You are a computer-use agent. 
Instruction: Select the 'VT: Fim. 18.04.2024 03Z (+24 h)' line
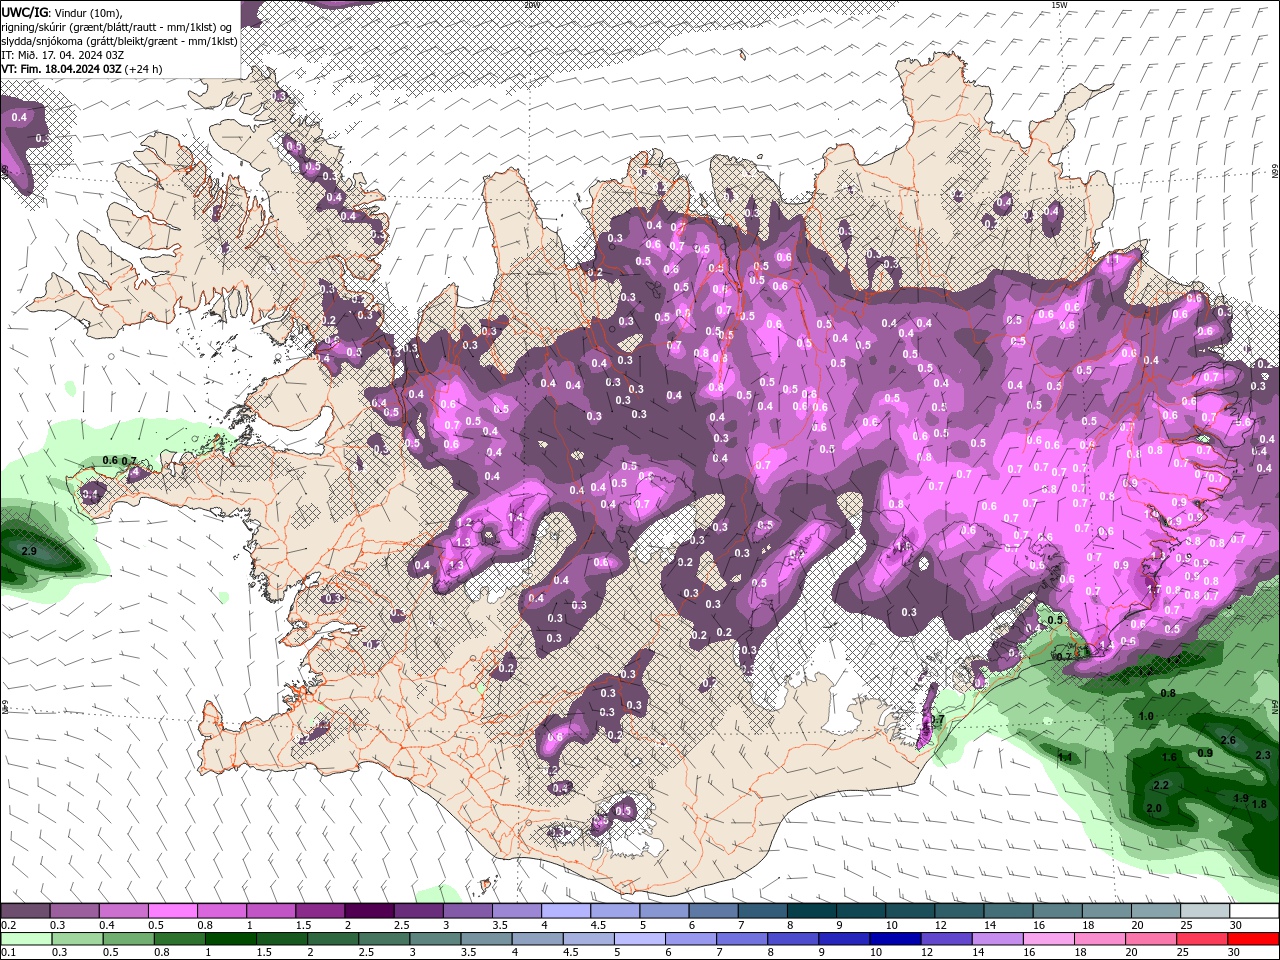(82, 69)
